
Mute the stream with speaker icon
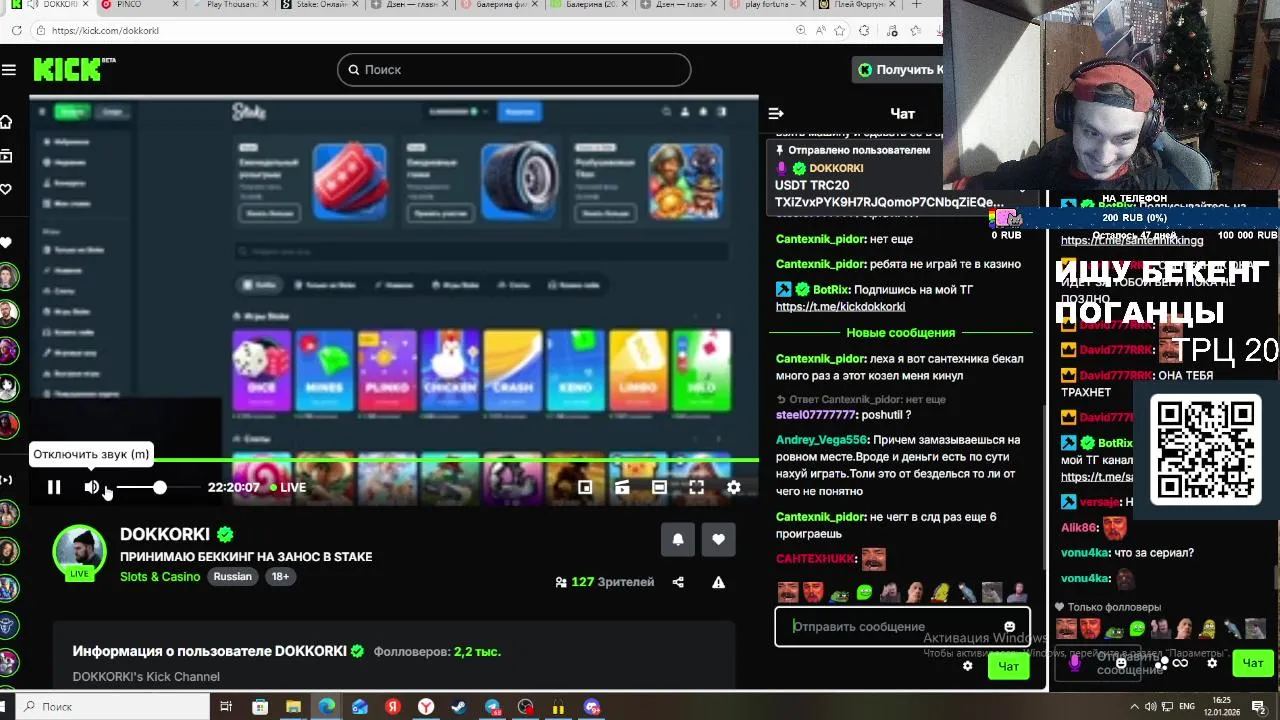(91, 487)
